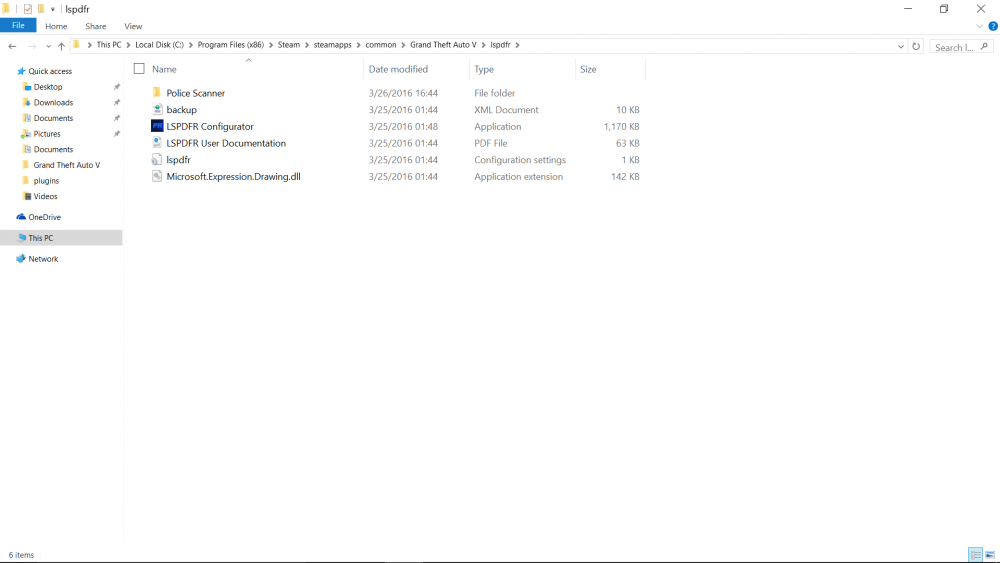The image size is (1000, 563).
Task: Expand chevron after common breadcrumb
Action: coord(403,45)
